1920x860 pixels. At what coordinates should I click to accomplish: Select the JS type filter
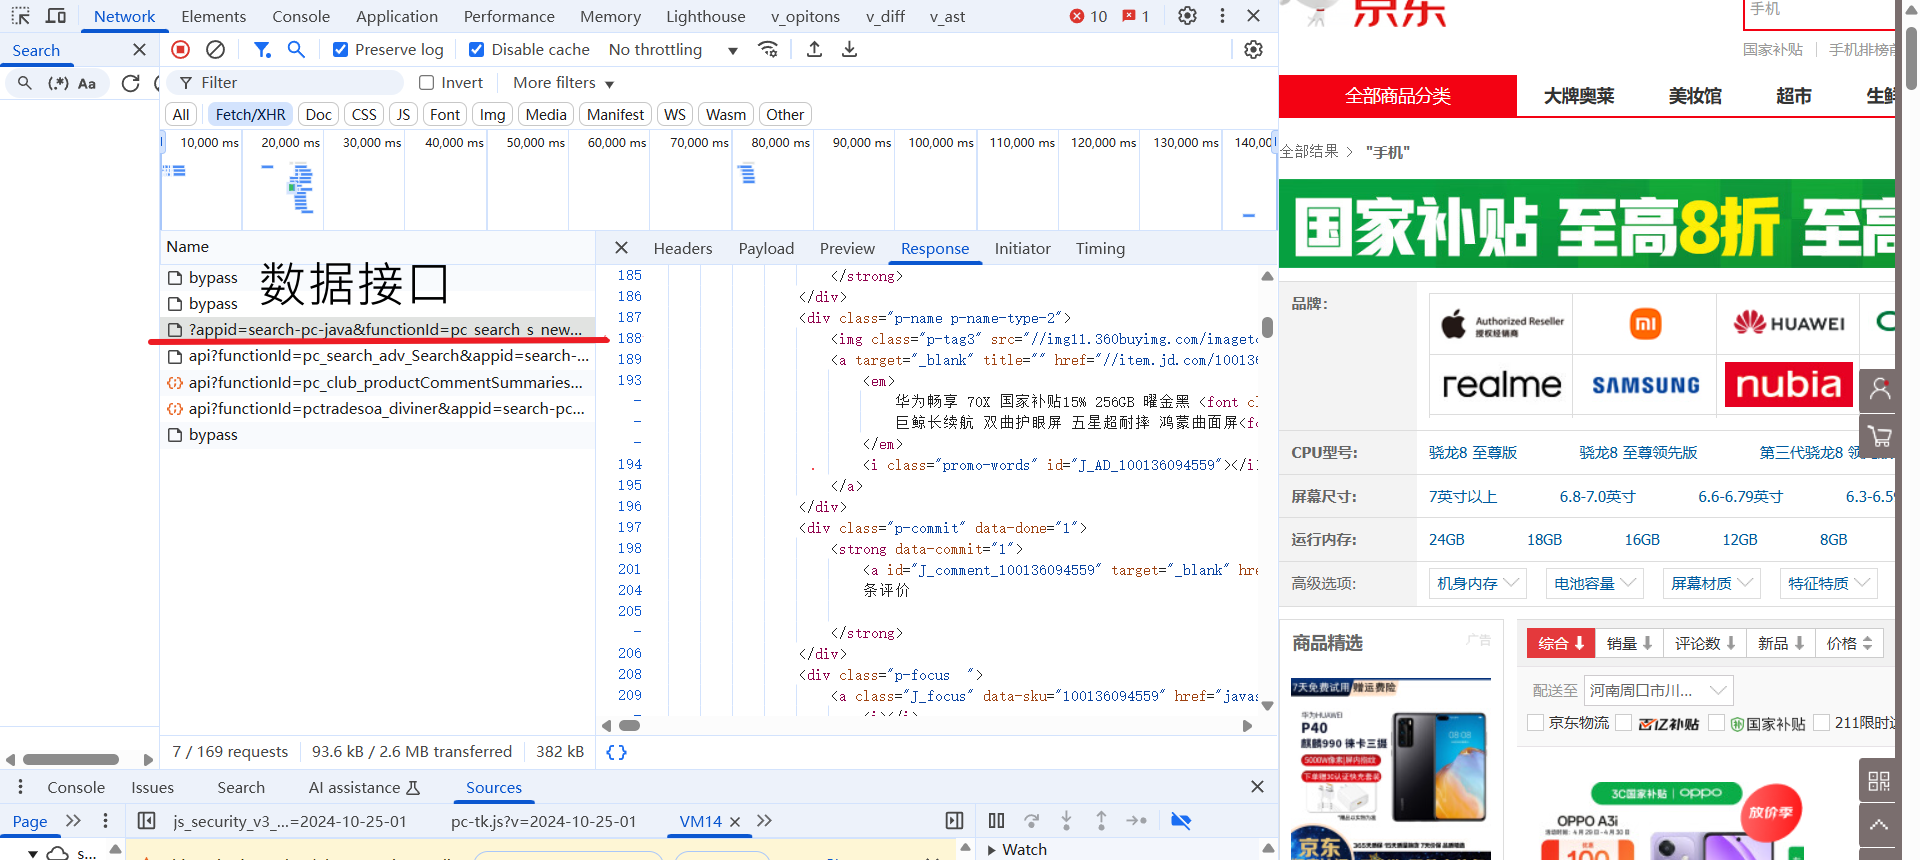coord(403,115)
